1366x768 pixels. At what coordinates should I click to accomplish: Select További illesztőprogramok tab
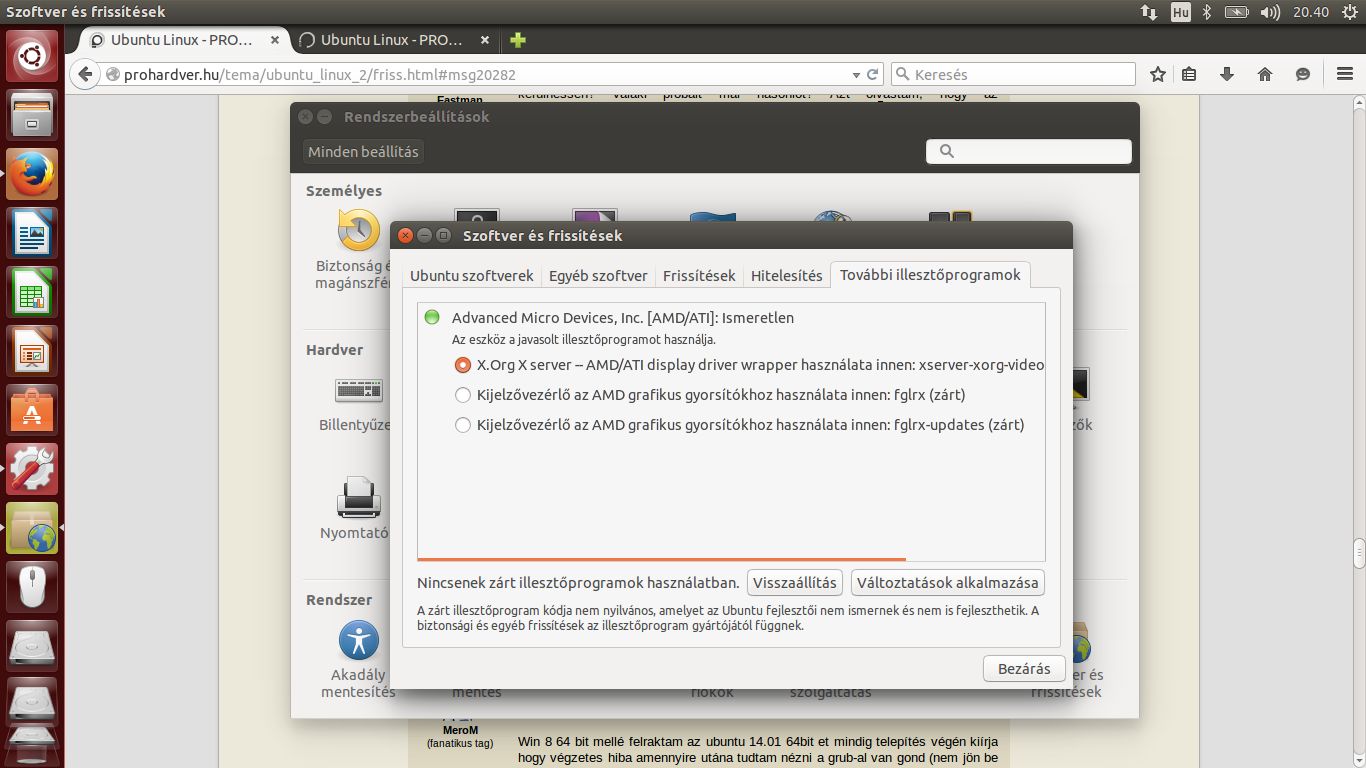930,275
